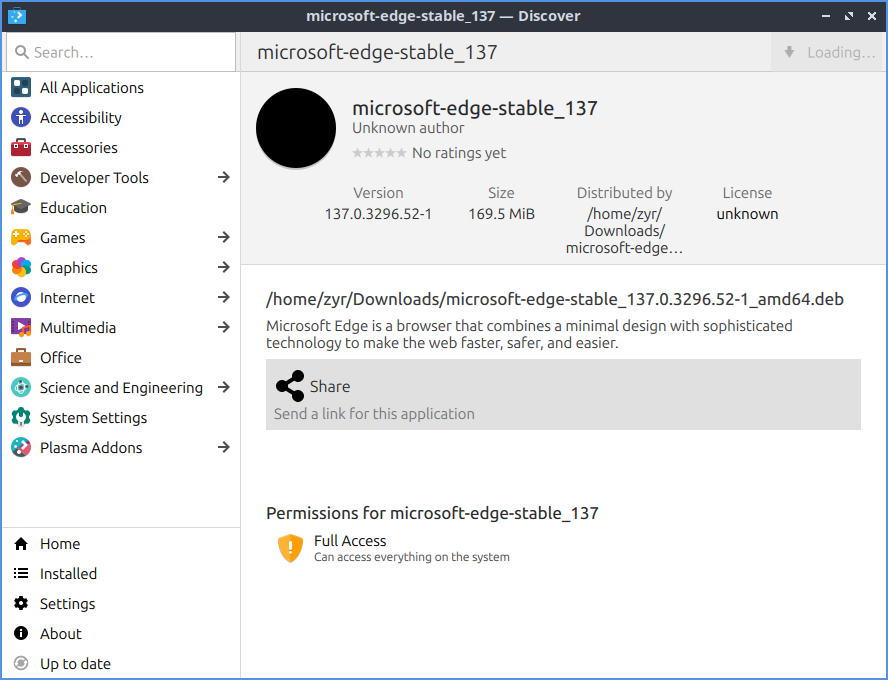This screenshot has width=888, height=680.
Task: Click the Full Access permission label
Action: [x=350, y=541]
